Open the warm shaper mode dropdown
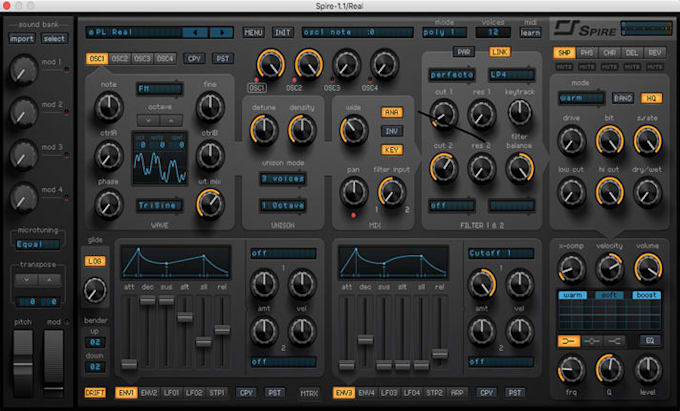 pyautogui.click(x=581, y=98)
